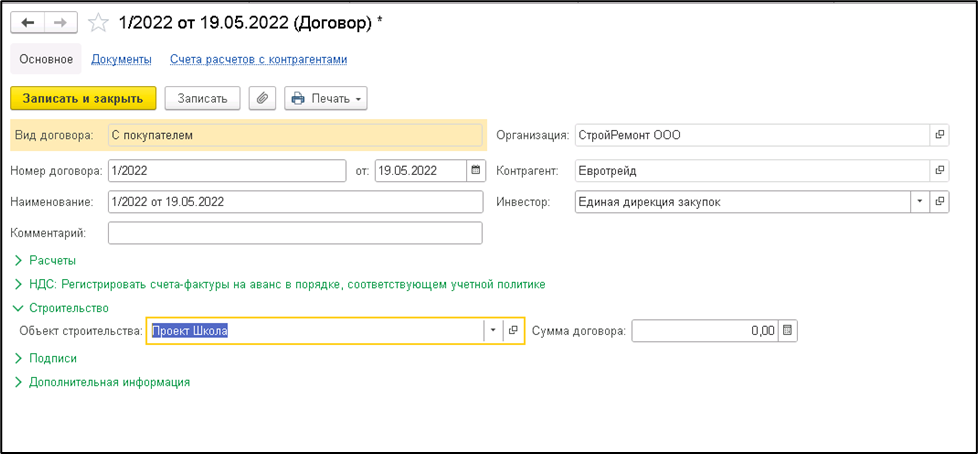The width and height of the screenshot is (978, 454).
Task: Open the Печать dropdown menu
Action: pos(326,98)
